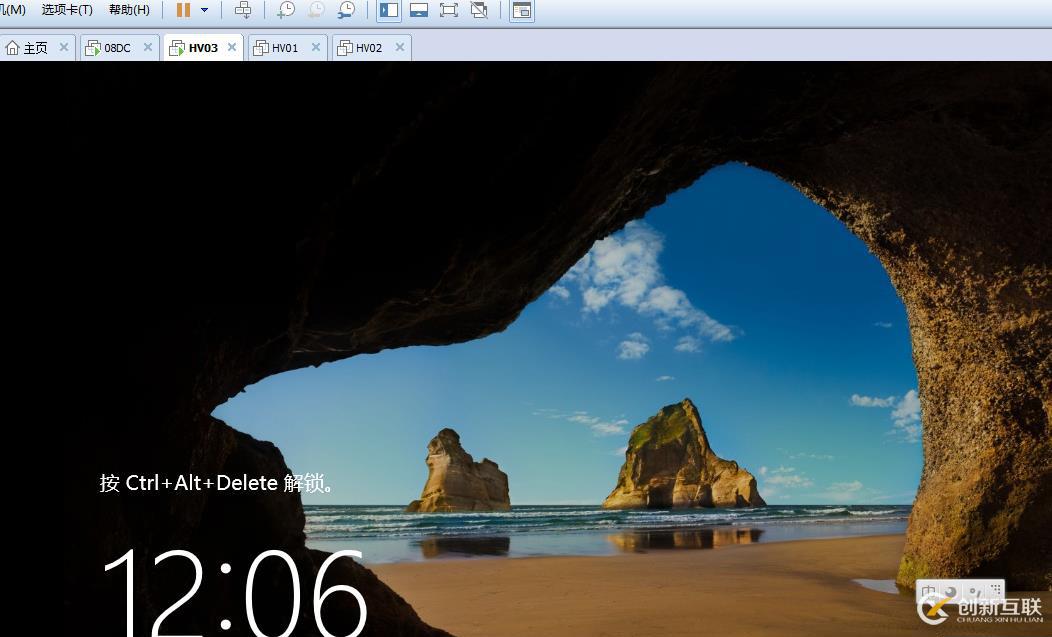The height and width of the screenshot is (637, 1052).
Task: Enter full screen mode
Action: click(x=449, y=10)
